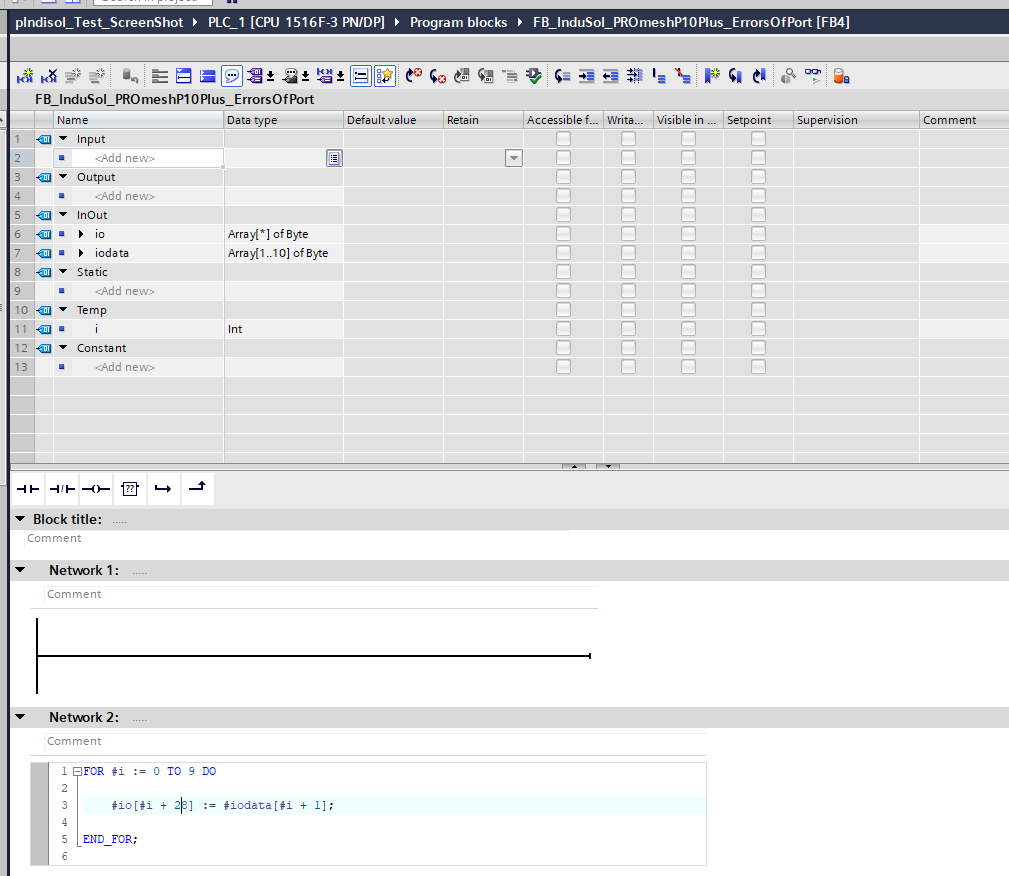This screenshot has width=1009, height=876.
Task: Tick Setpoint checkbox for the iodata row
Action: coord(758,253)
